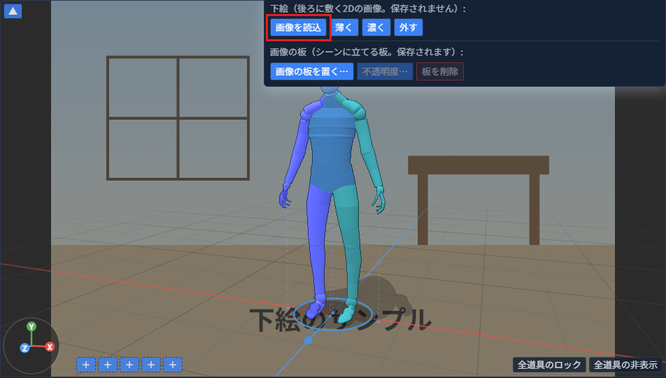Click the 画像を読込 button
Viewport: 666px width, 378px height.
coord(298,28)
